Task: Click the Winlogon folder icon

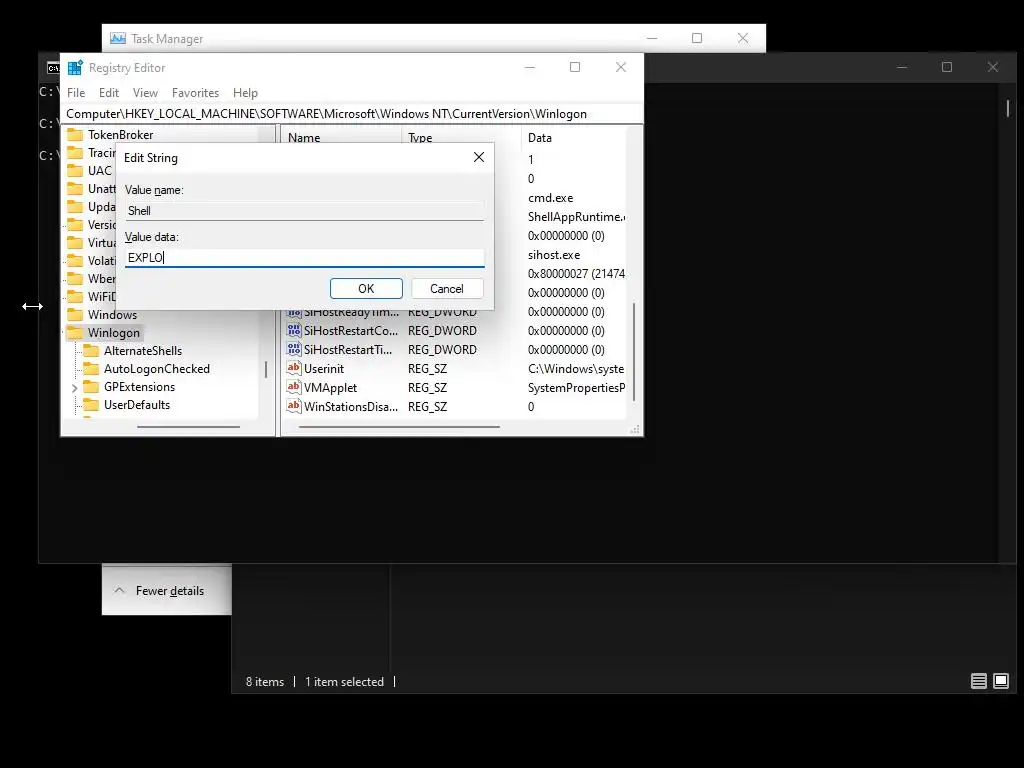Action: 76,332
